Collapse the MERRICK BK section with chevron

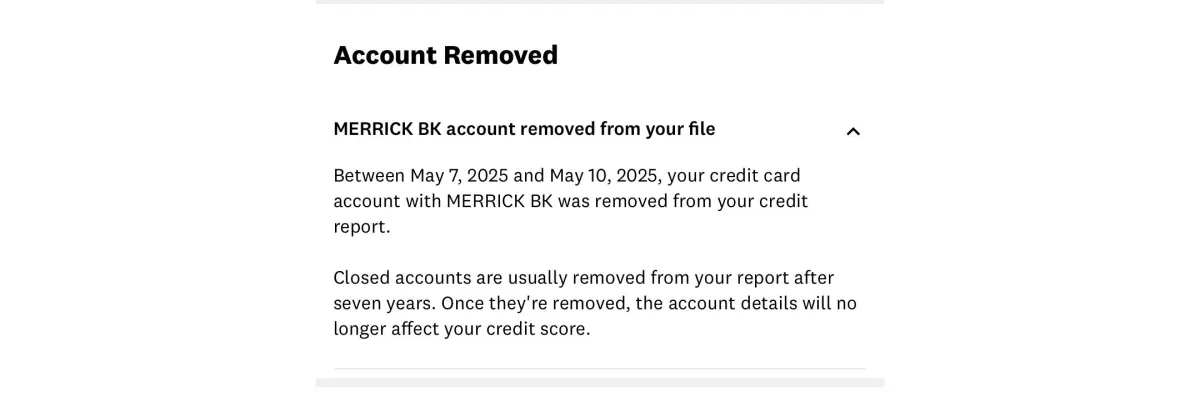[x=853, y=131]
